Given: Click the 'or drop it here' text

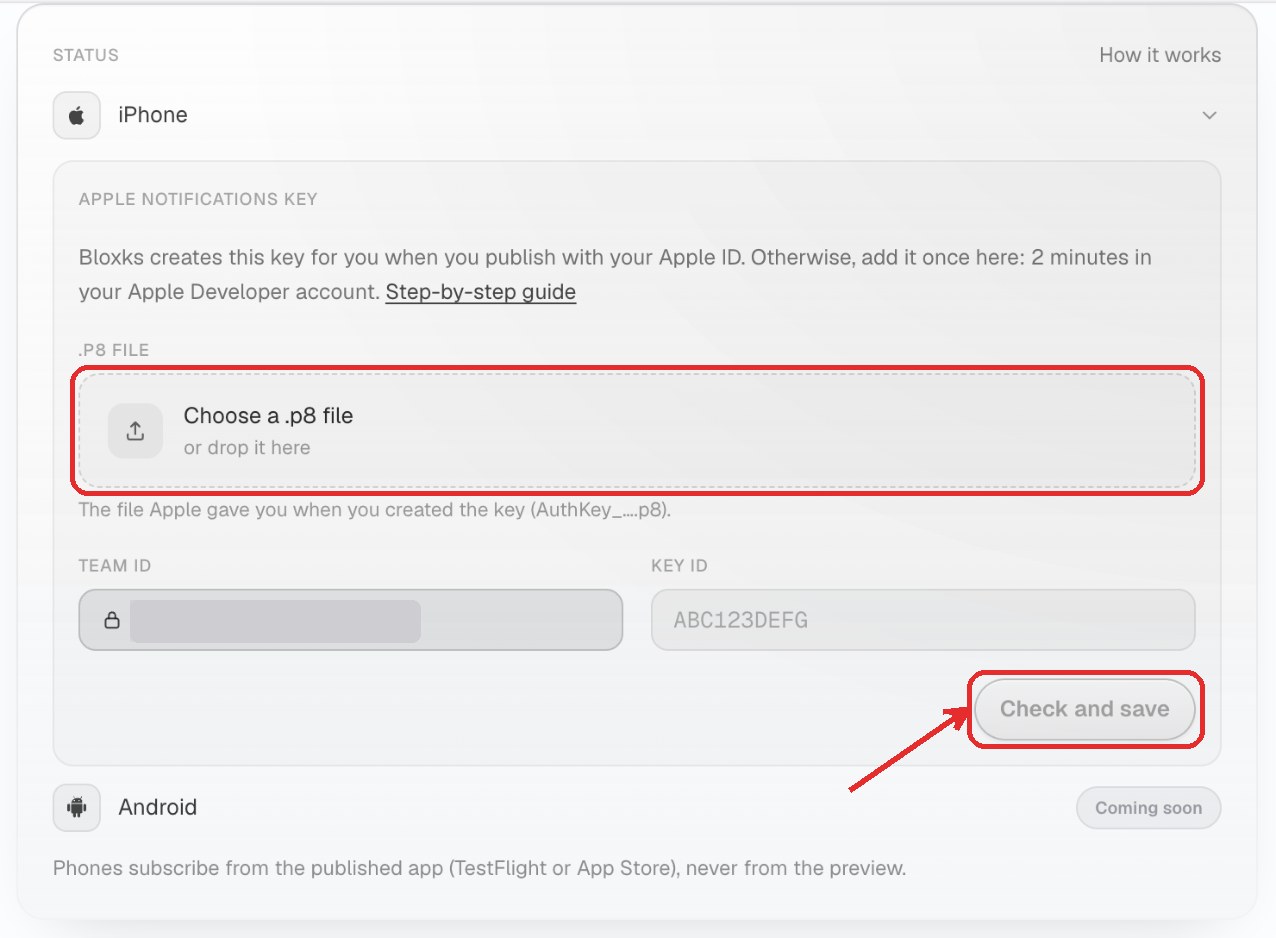Looking at the screenshot, I should (247, 448).
